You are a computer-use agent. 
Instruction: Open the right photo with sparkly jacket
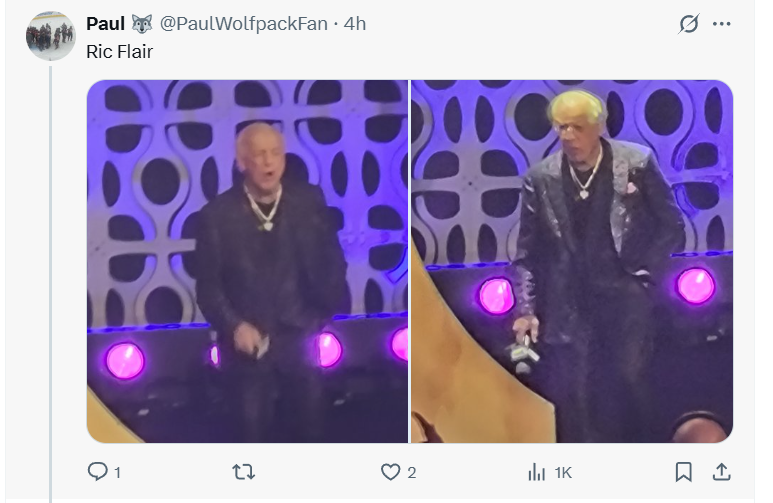pos(572,261)
